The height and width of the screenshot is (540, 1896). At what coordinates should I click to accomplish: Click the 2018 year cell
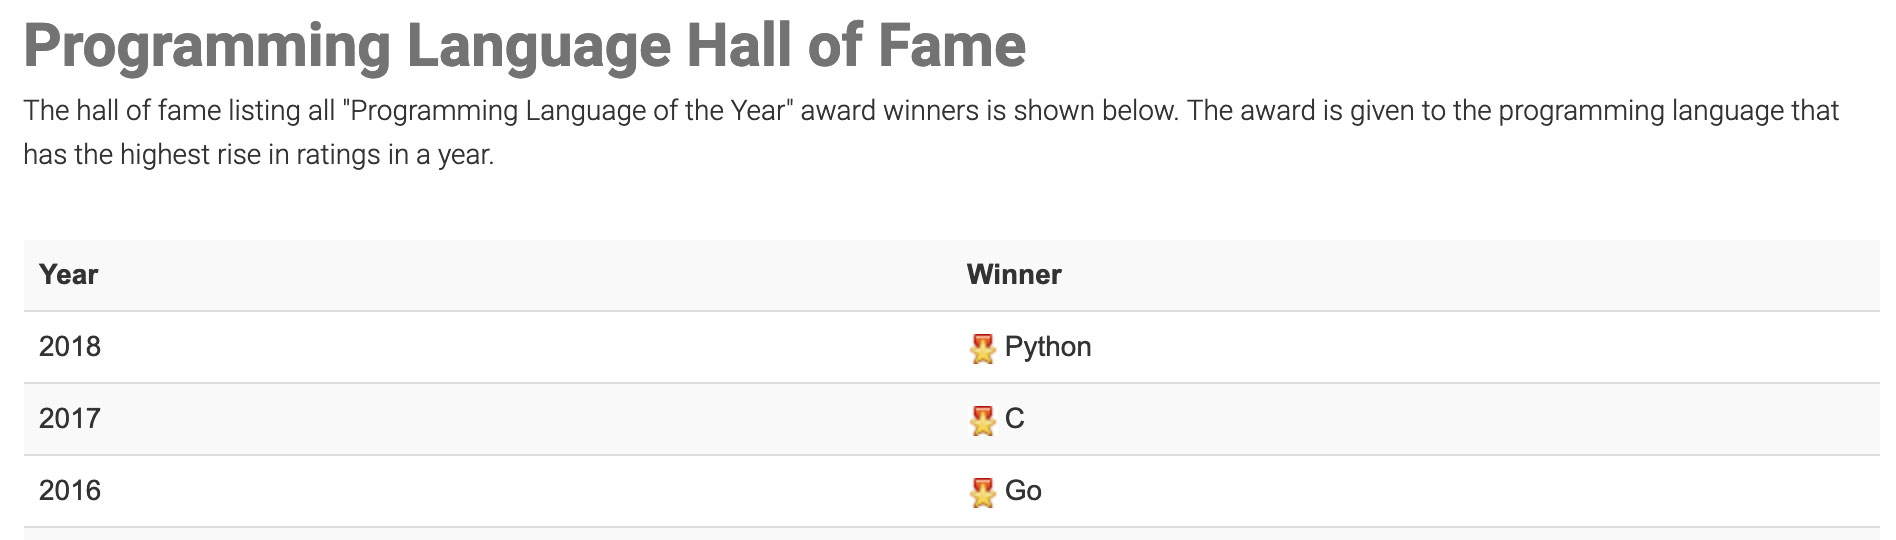point(70,347)
